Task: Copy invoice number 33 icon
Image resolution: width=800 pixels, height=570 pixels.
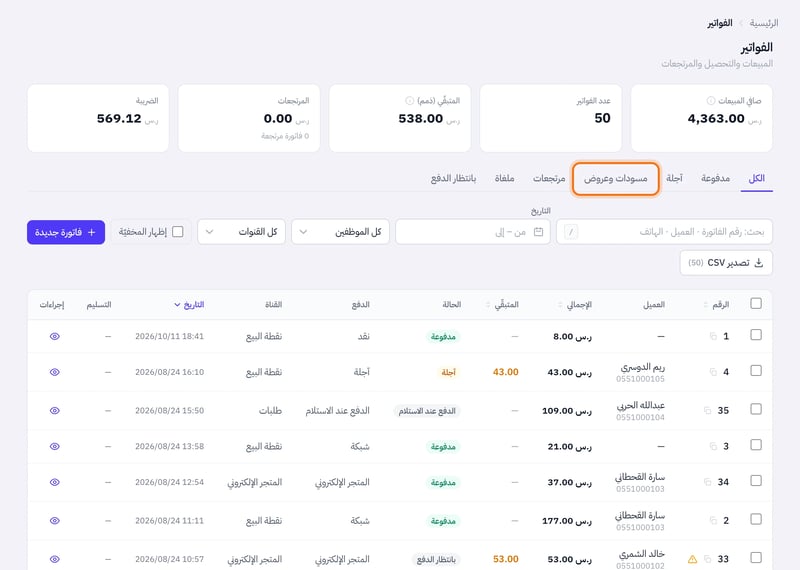Action: 707,559
